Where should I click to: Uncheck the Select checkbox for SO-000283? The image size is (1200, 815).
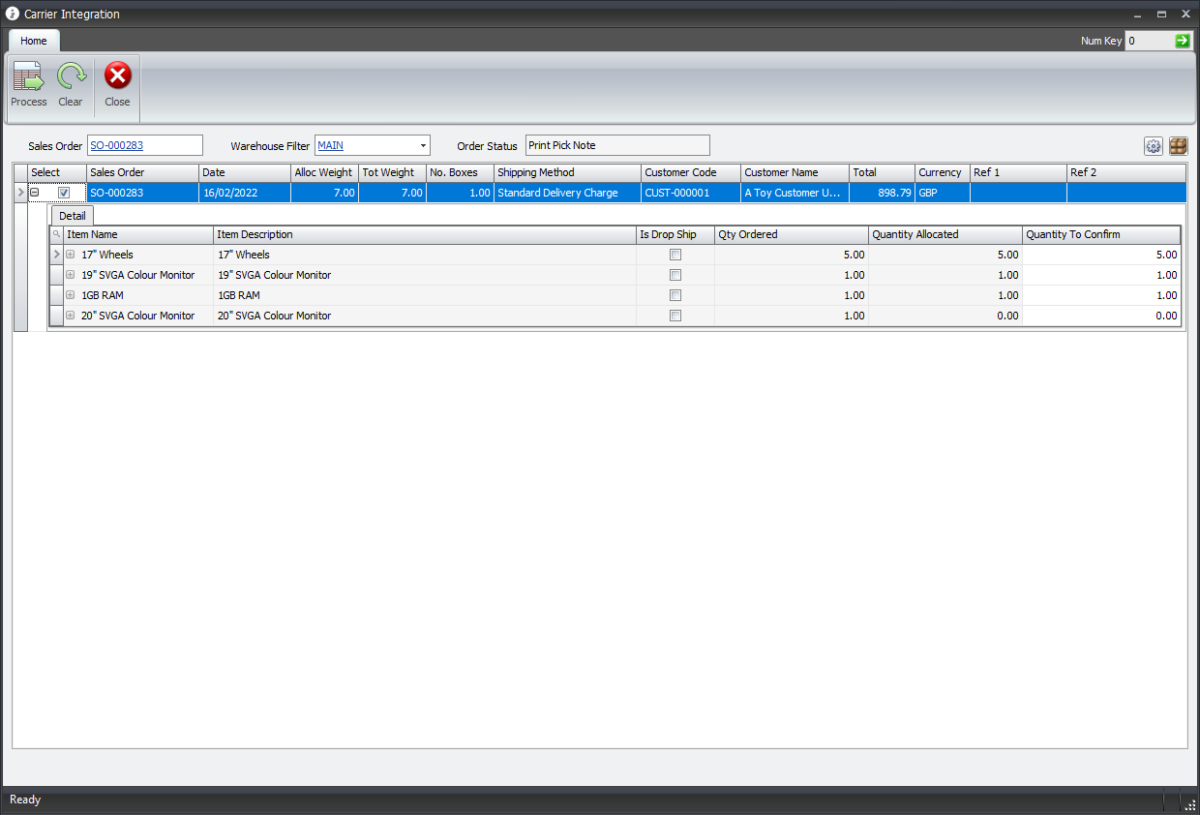pyautogui.click(x=64, y=192)
